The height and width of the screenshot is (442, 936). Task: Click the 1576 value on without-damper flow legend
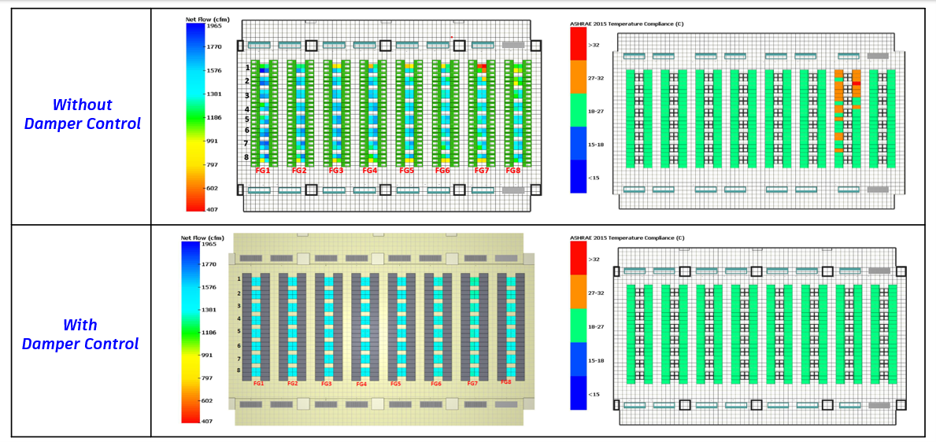214,70
